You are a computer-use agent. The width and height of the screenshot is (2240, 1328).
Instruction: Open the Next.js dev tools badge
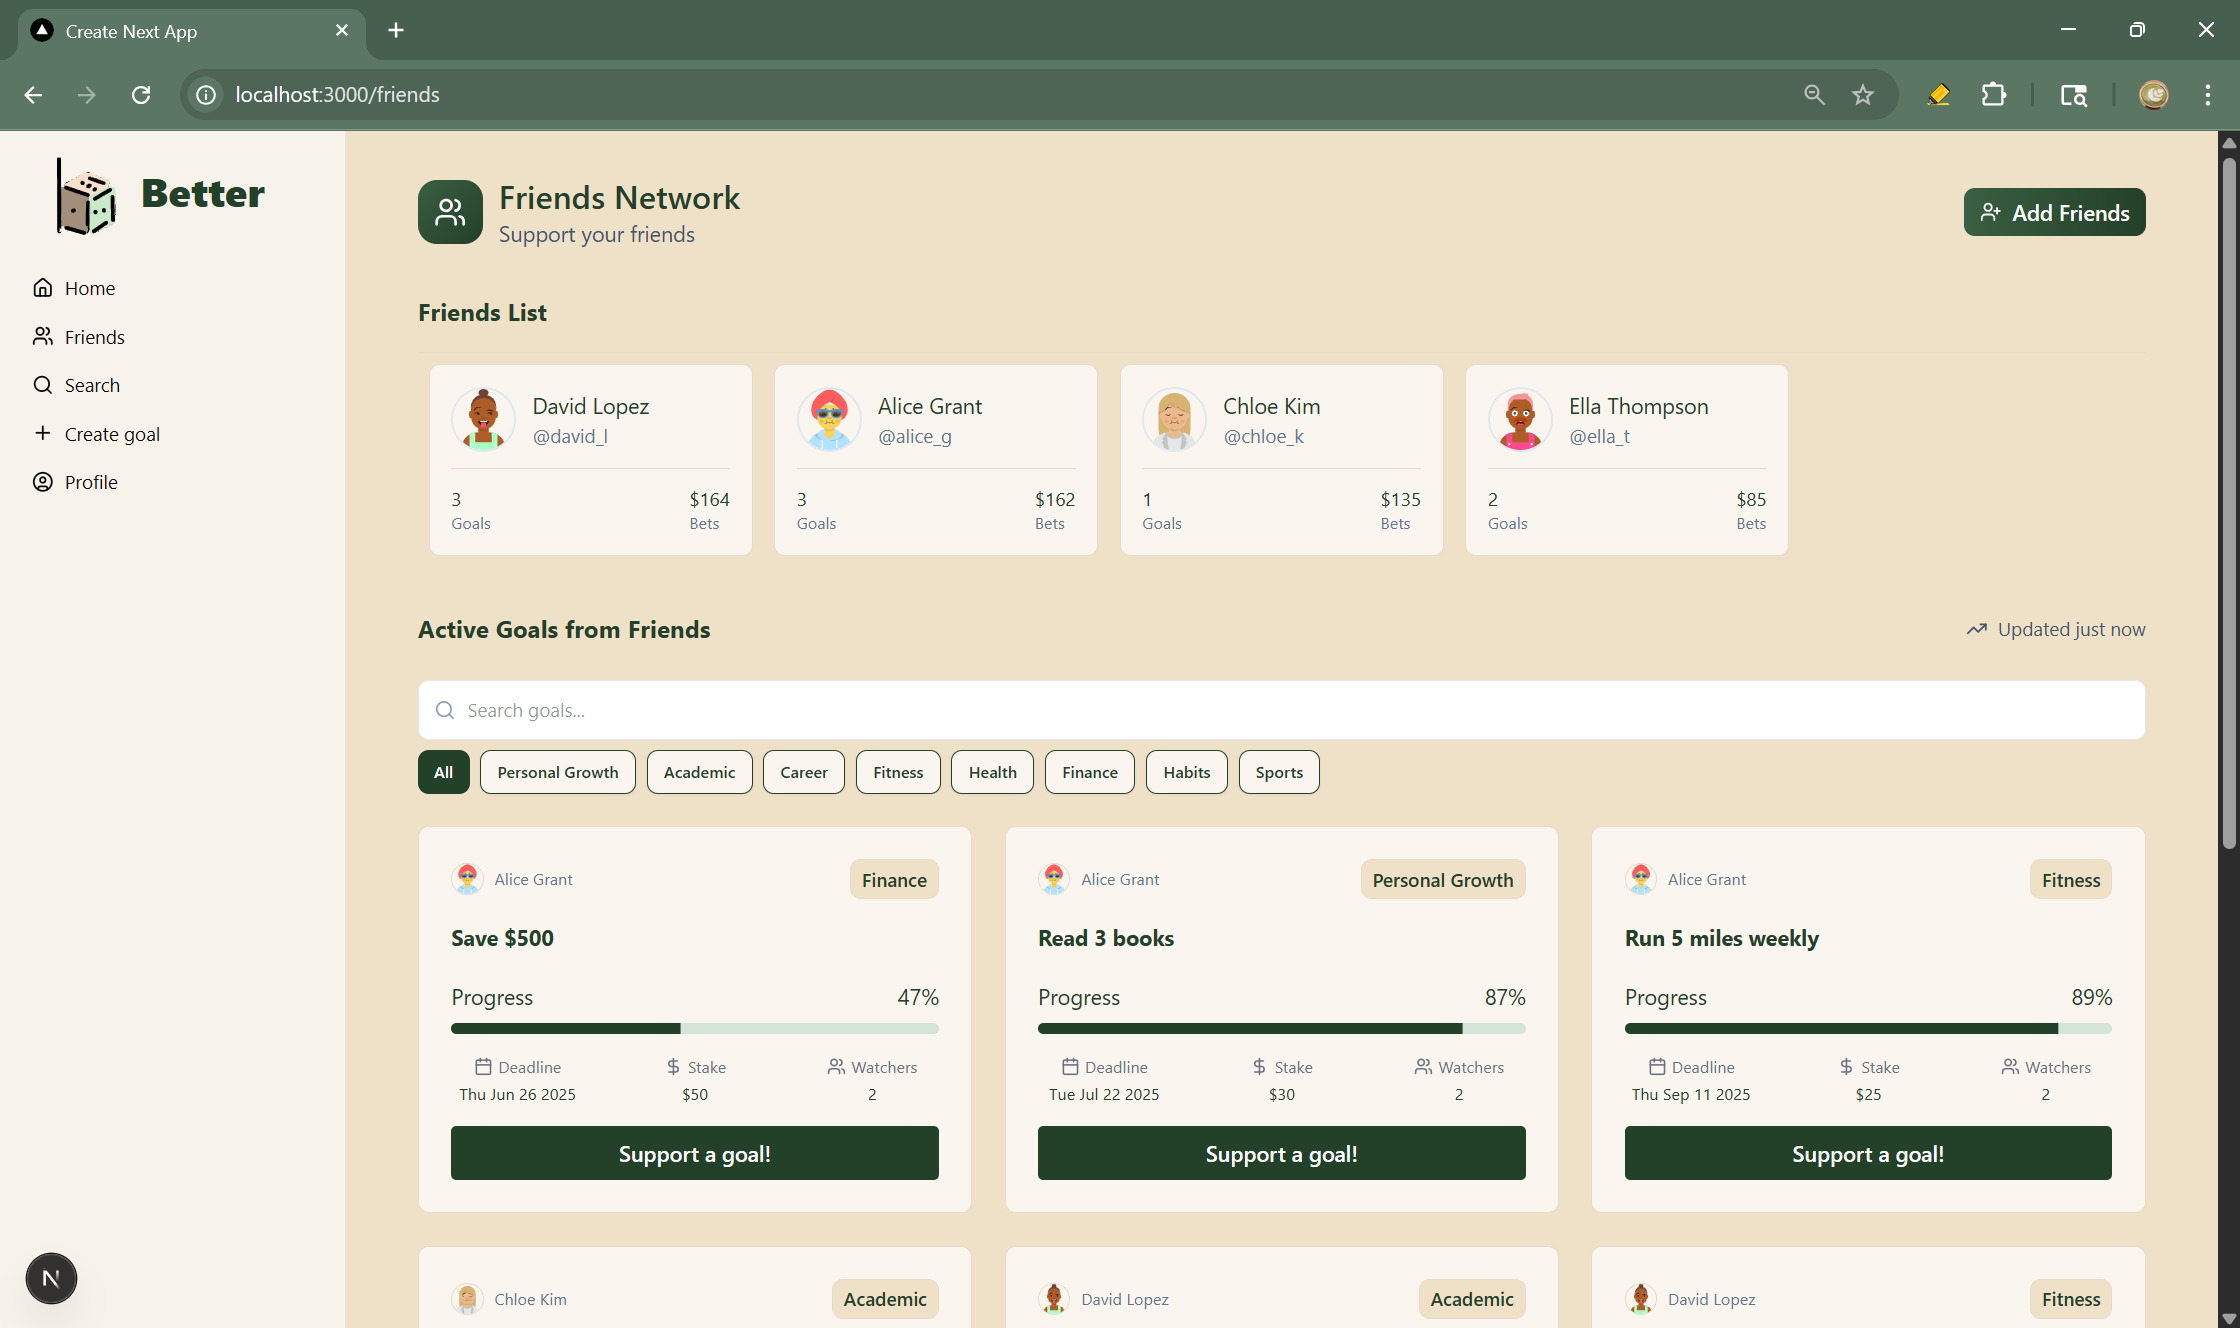(x=51, y=1277)
